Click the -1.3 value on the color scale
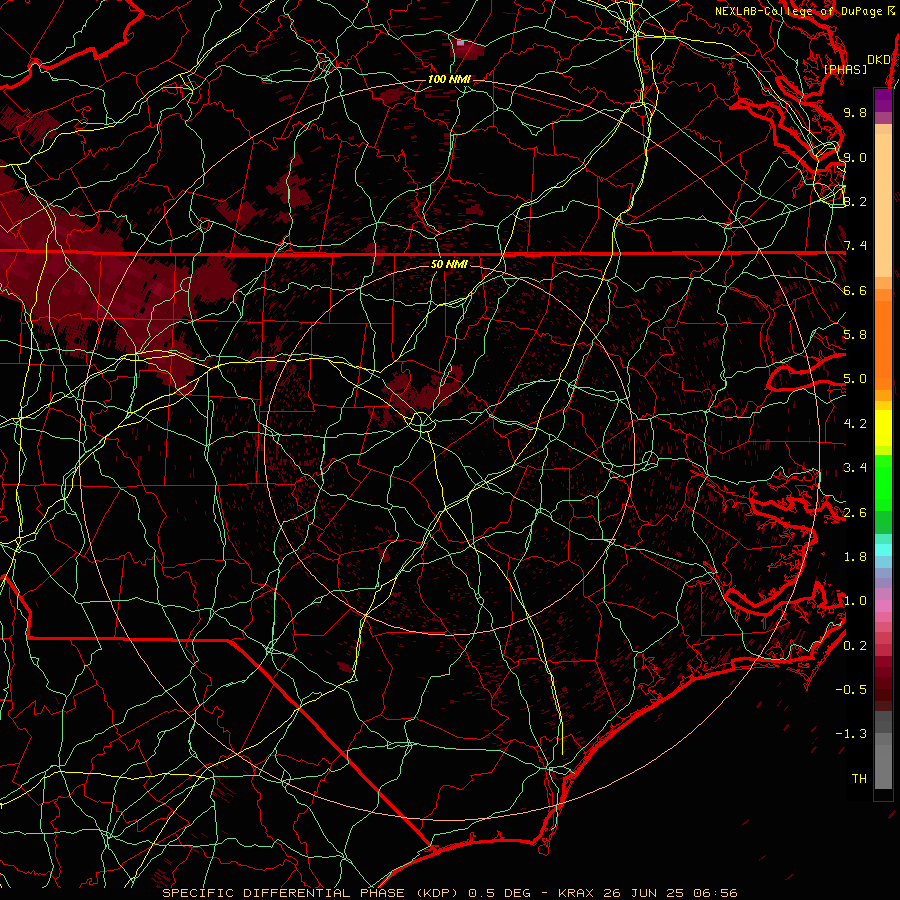 pyautogui.click(x=851, y=734)
